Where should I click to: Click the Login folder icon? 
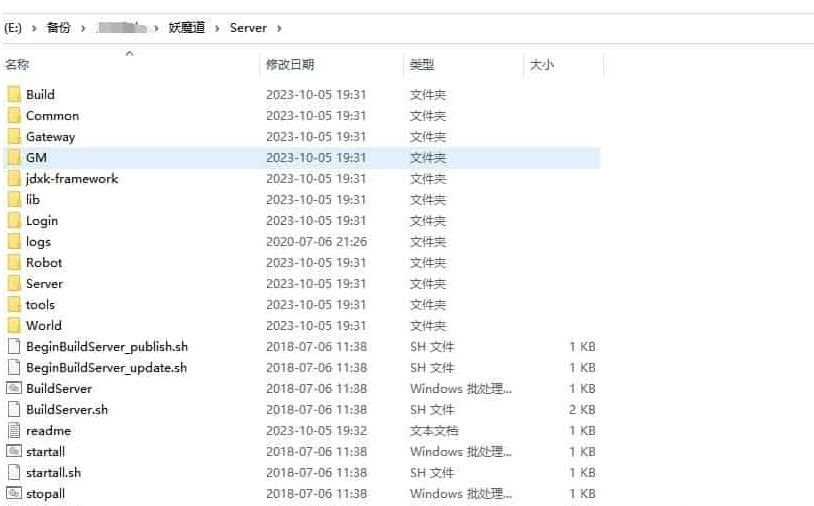click(15, 221)
